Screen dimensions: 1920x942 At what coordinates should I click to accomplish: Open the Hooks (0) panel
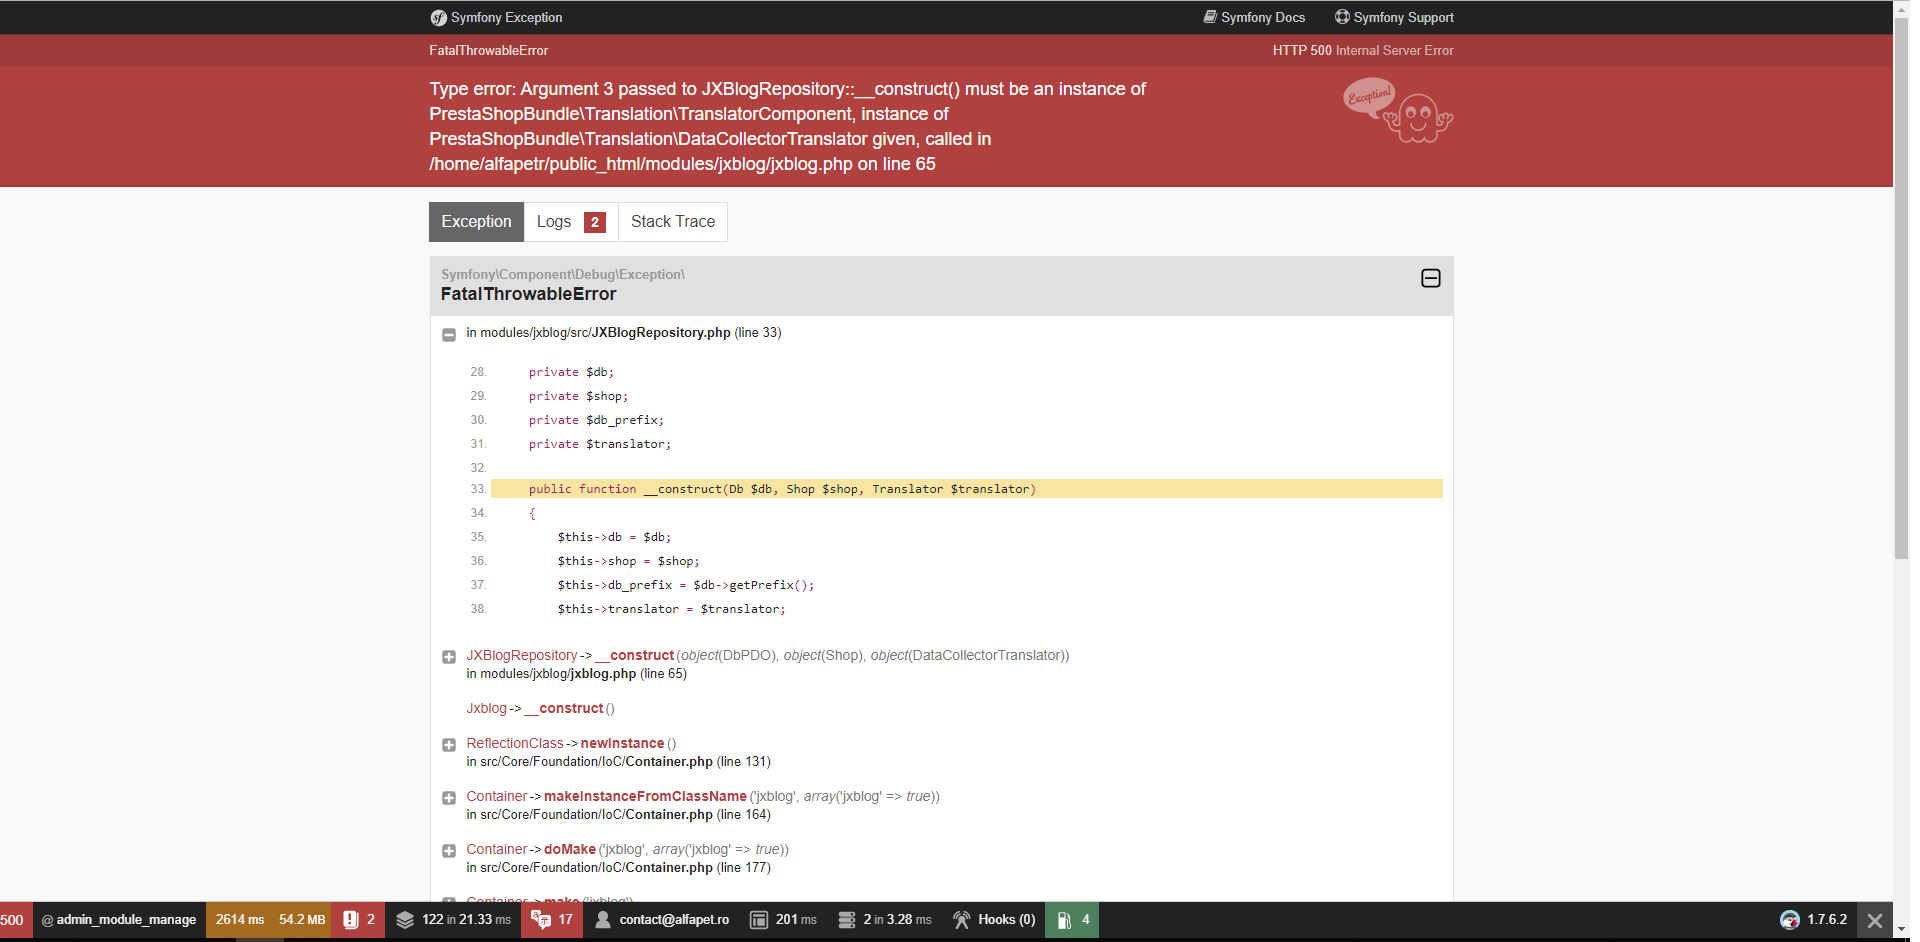point(993,920)
